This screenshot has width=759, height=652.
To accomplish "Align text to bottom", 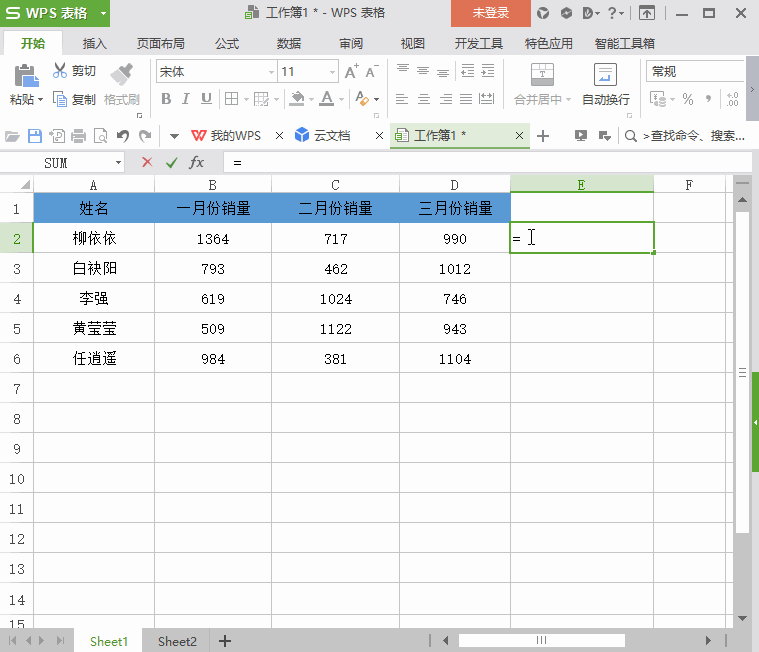I will pos(443,72).
